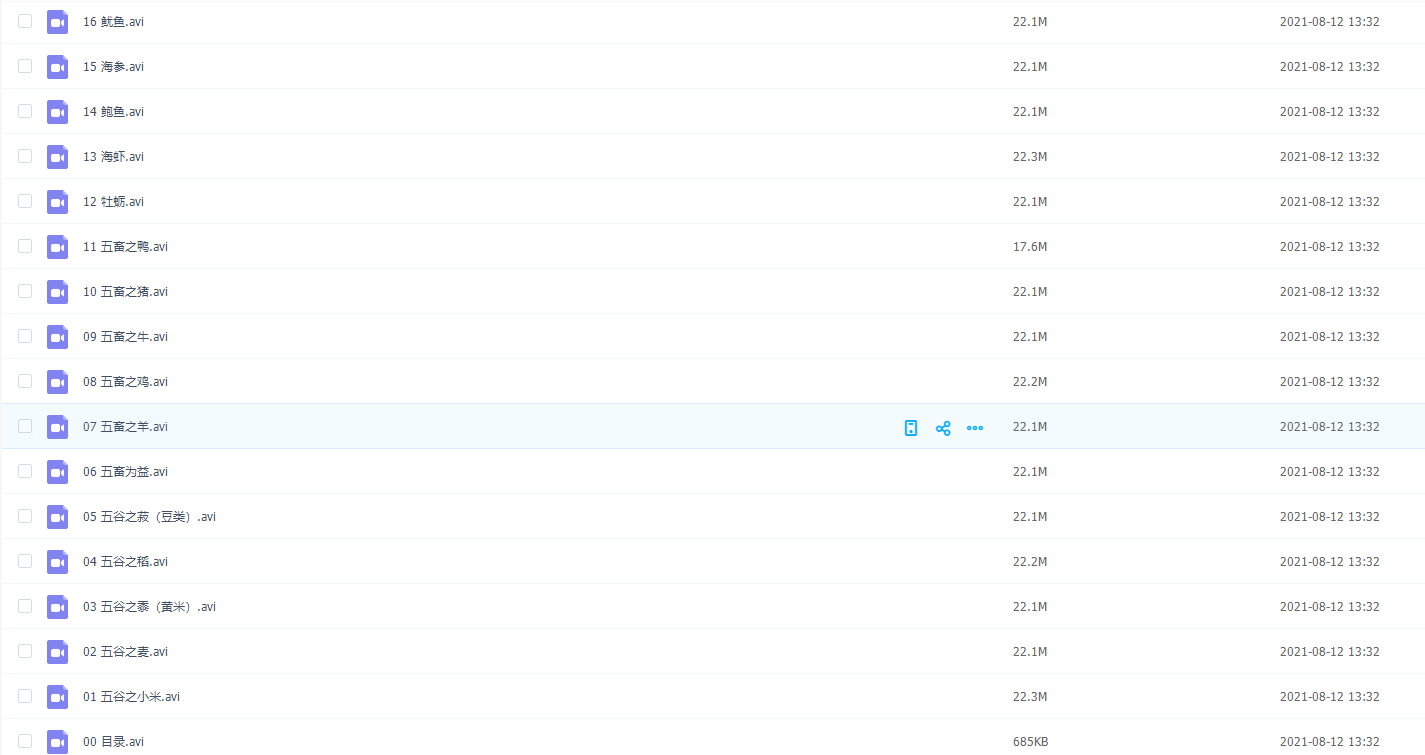Toggle the checkbox for 02 五谷之麦.avi
The image size is (1425, 755).
click(25, 652)
